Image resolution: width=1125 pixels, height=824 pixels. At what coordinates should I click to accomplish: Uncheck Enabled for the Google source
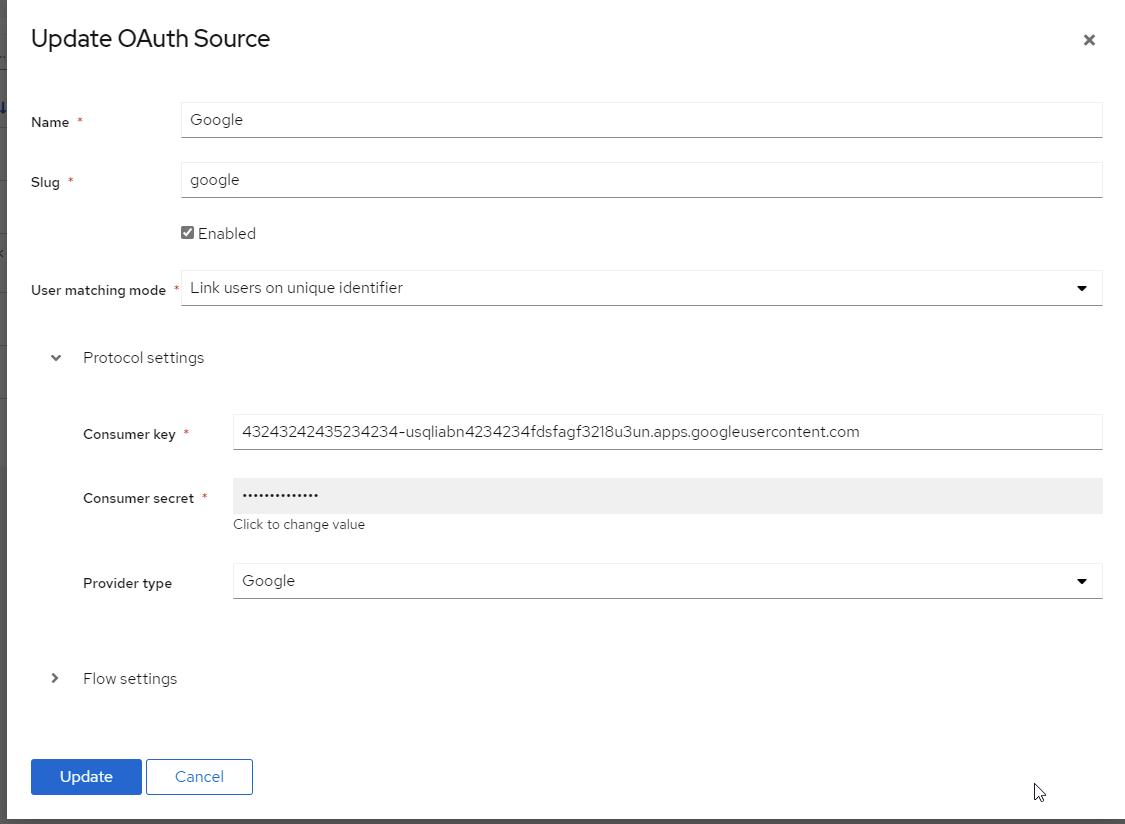[187, 232]
